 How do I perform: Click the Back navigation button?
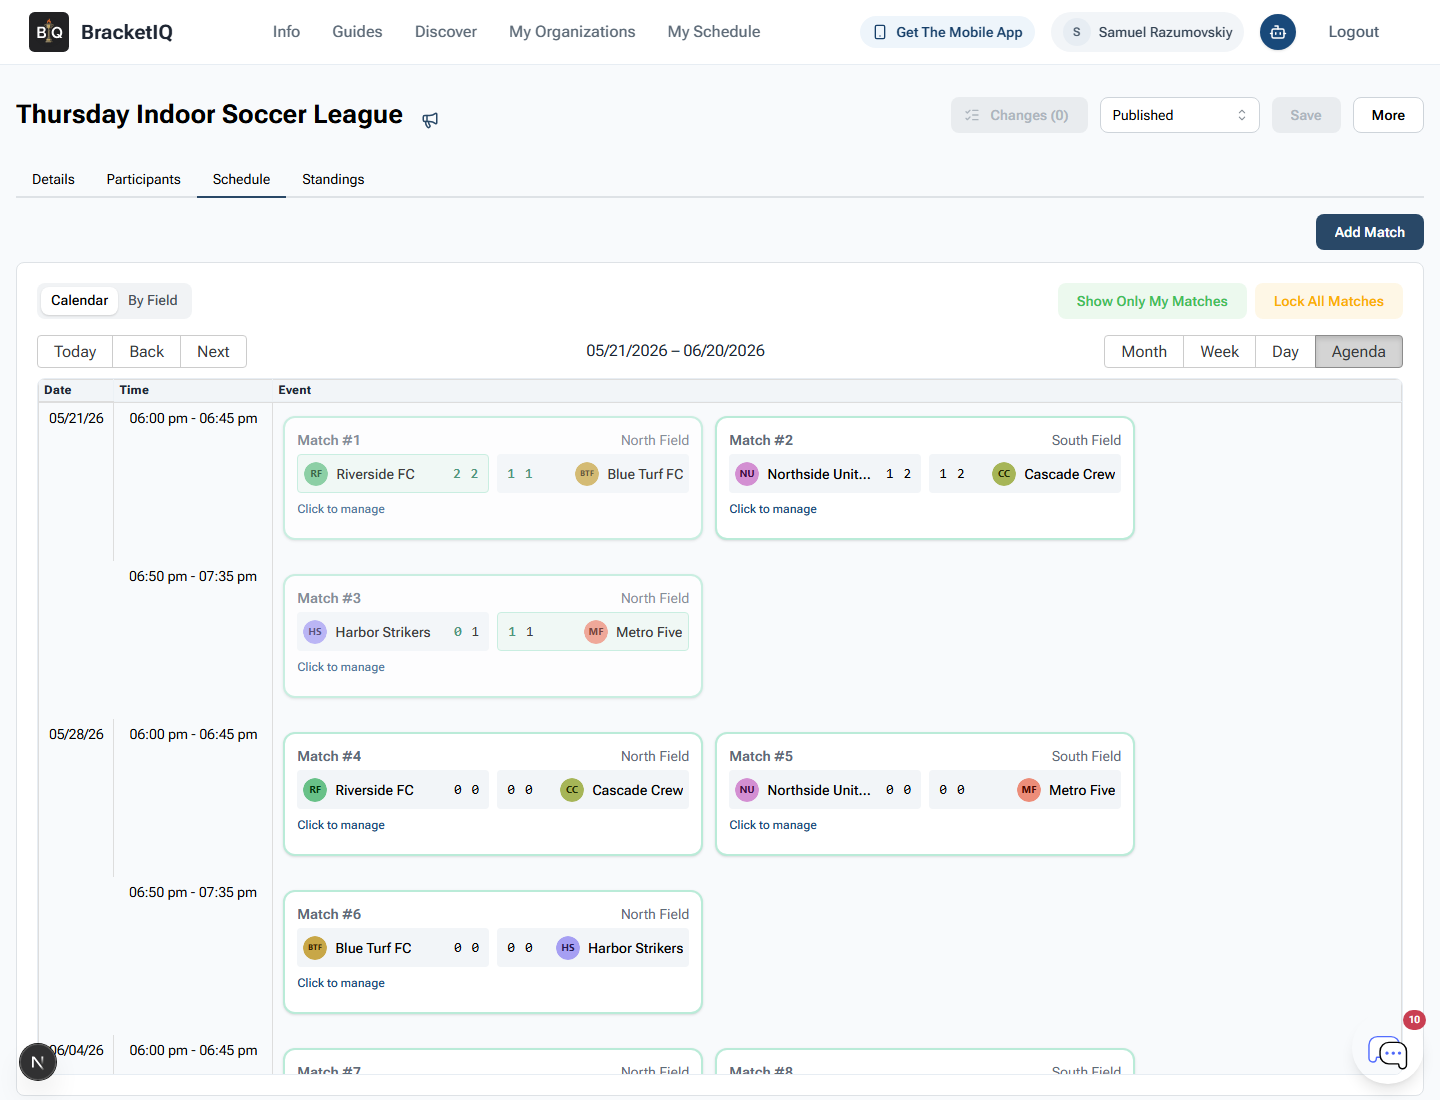(147, 352)
